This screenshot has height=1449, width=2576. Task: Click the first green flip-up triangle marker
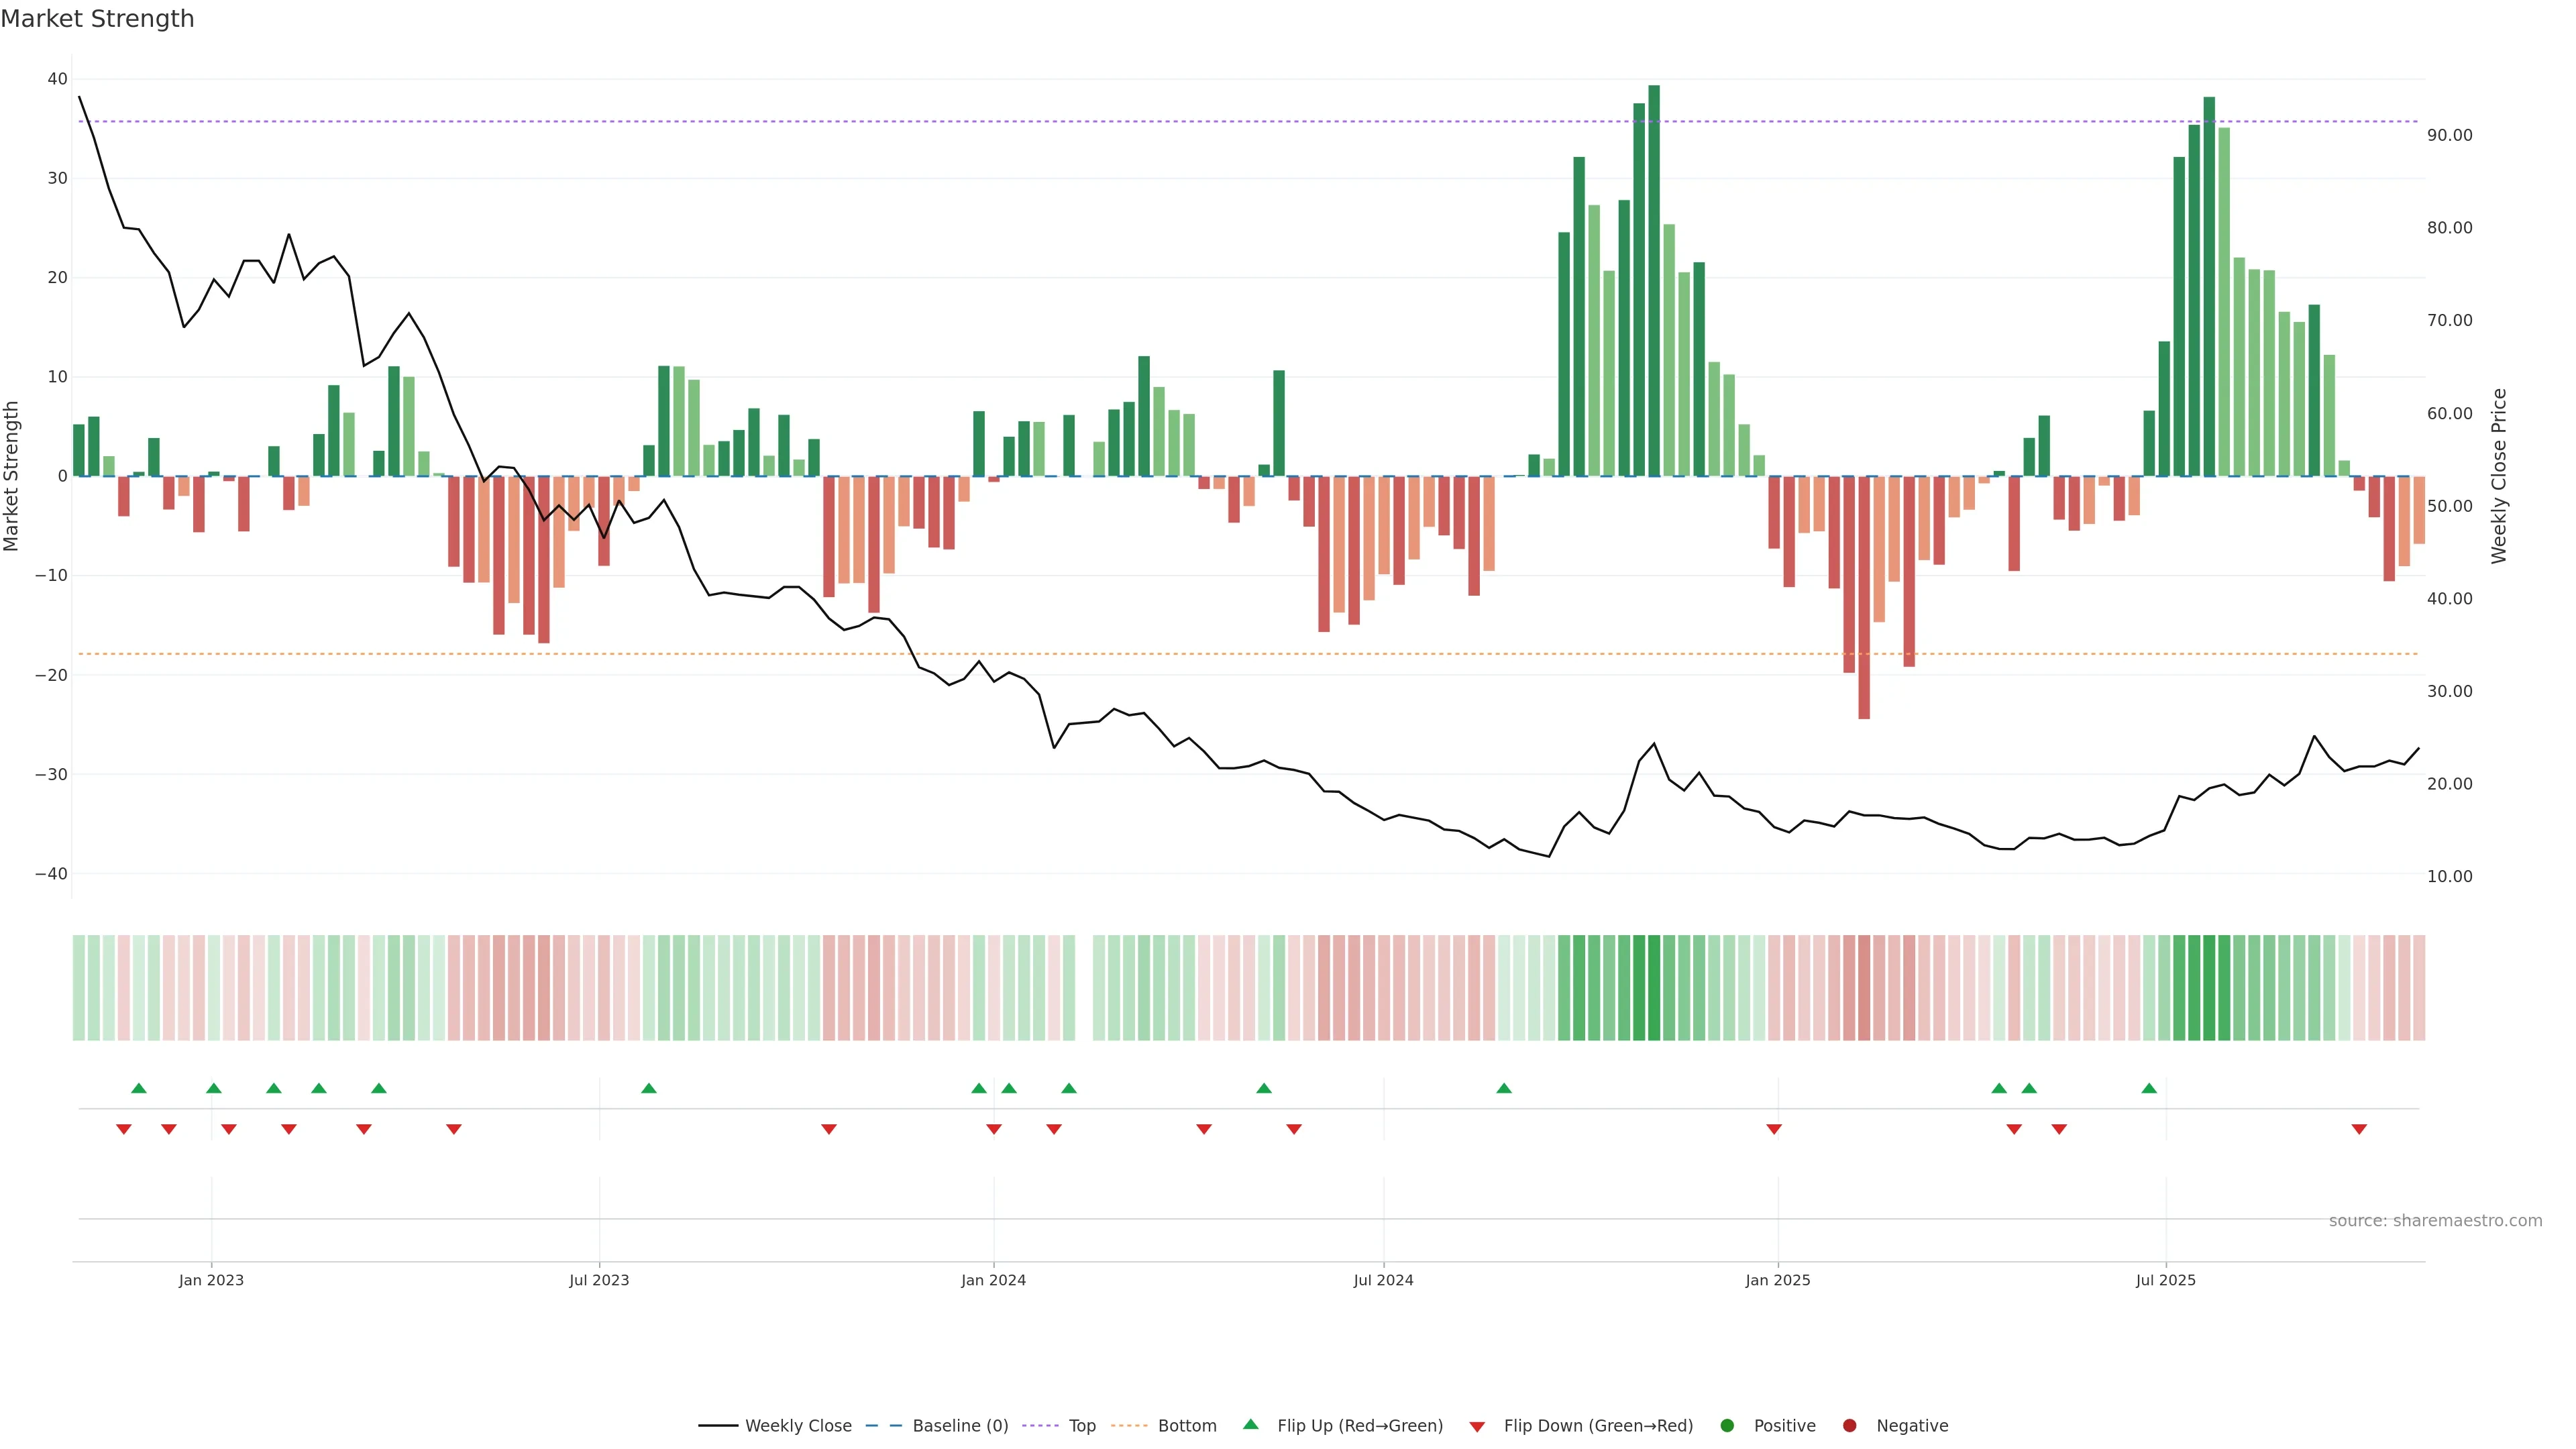(x=139, y=1088)
